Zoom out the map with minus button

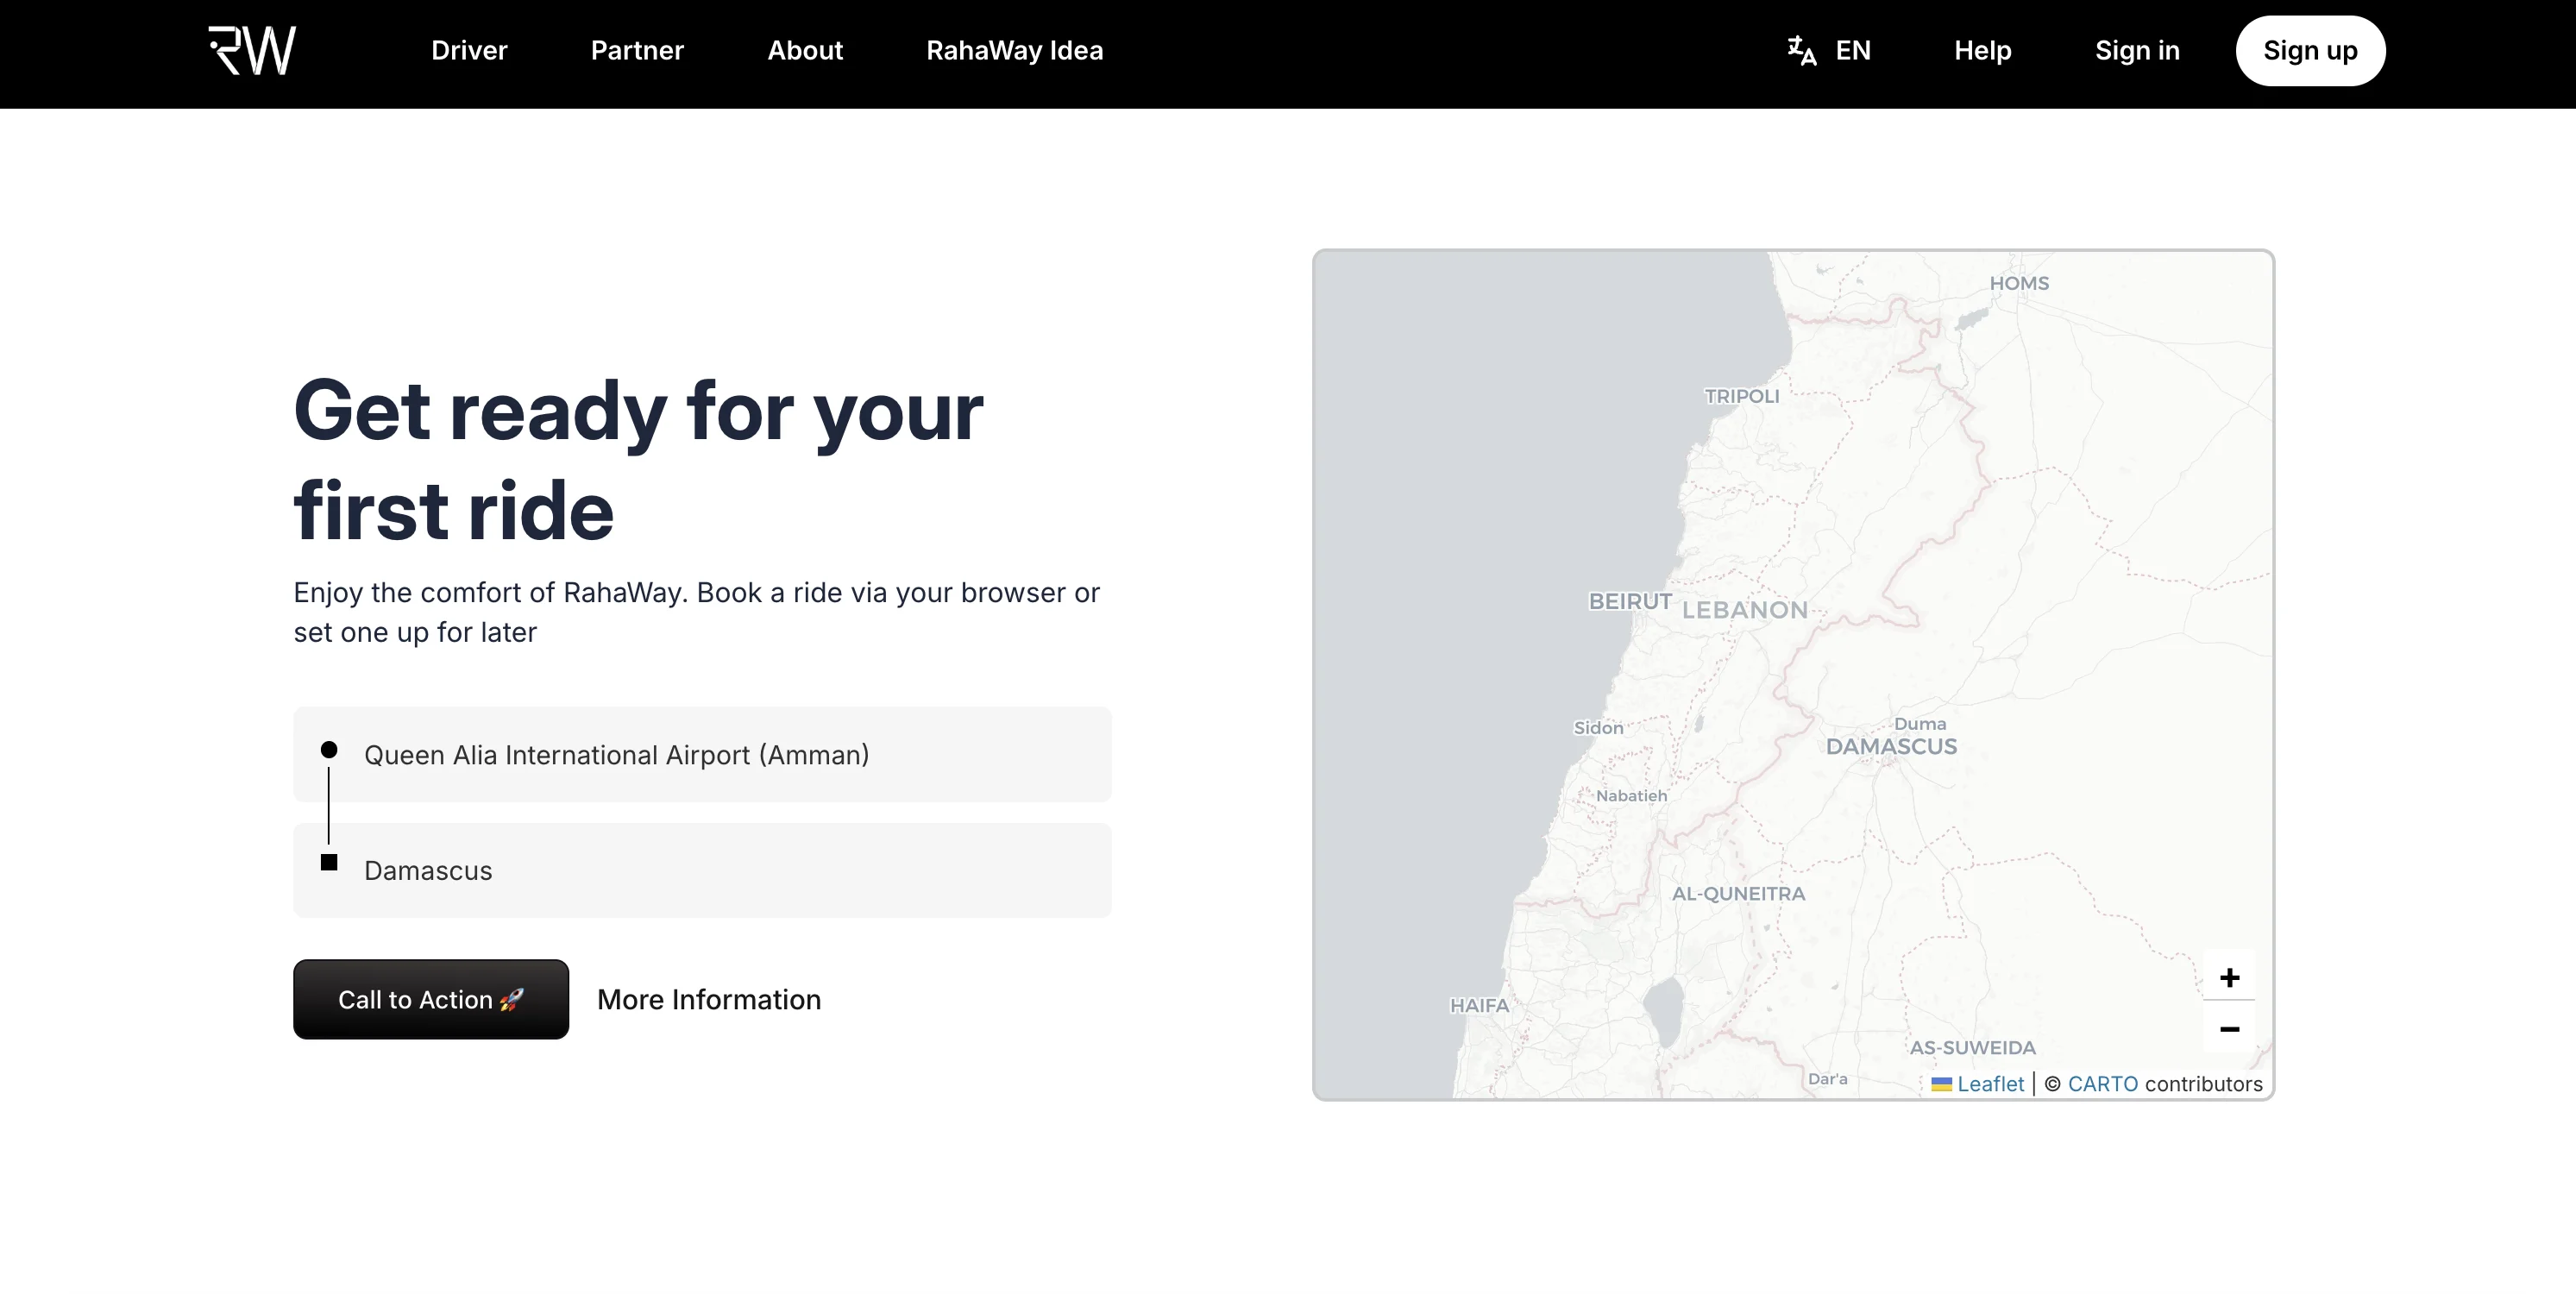click(2229, 1029)
